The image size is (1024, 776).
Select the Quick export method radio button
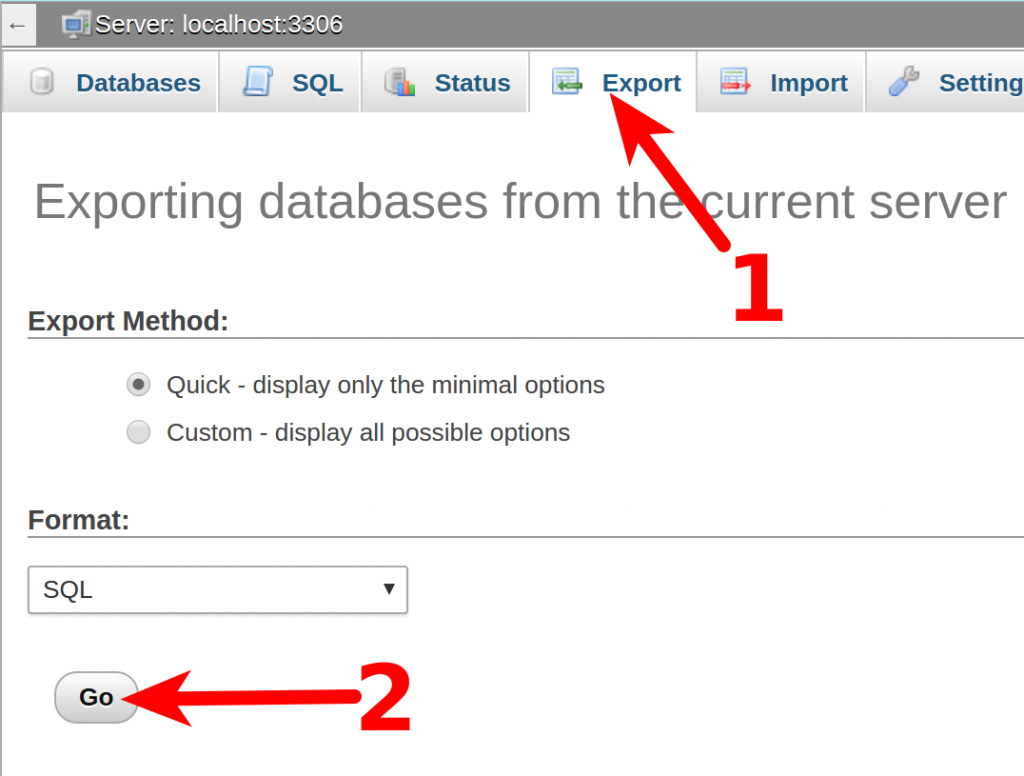pyautogui.click(x=138, y=384)
